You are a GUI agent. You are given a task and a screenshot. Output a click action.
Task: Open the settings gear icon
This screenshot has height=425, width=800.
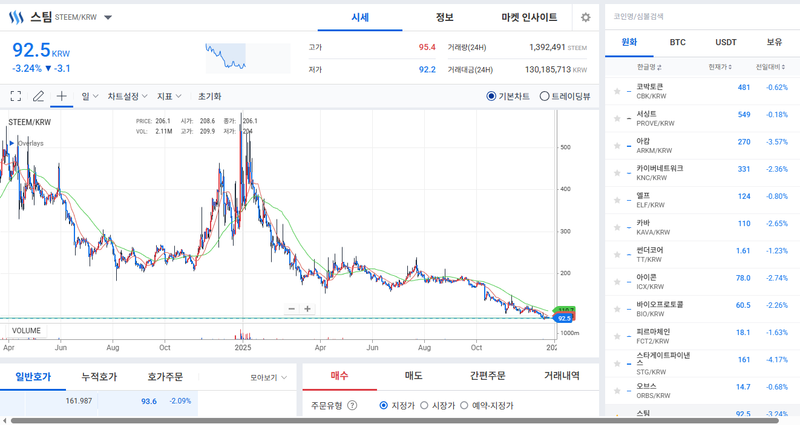click(x=585, y=17)
